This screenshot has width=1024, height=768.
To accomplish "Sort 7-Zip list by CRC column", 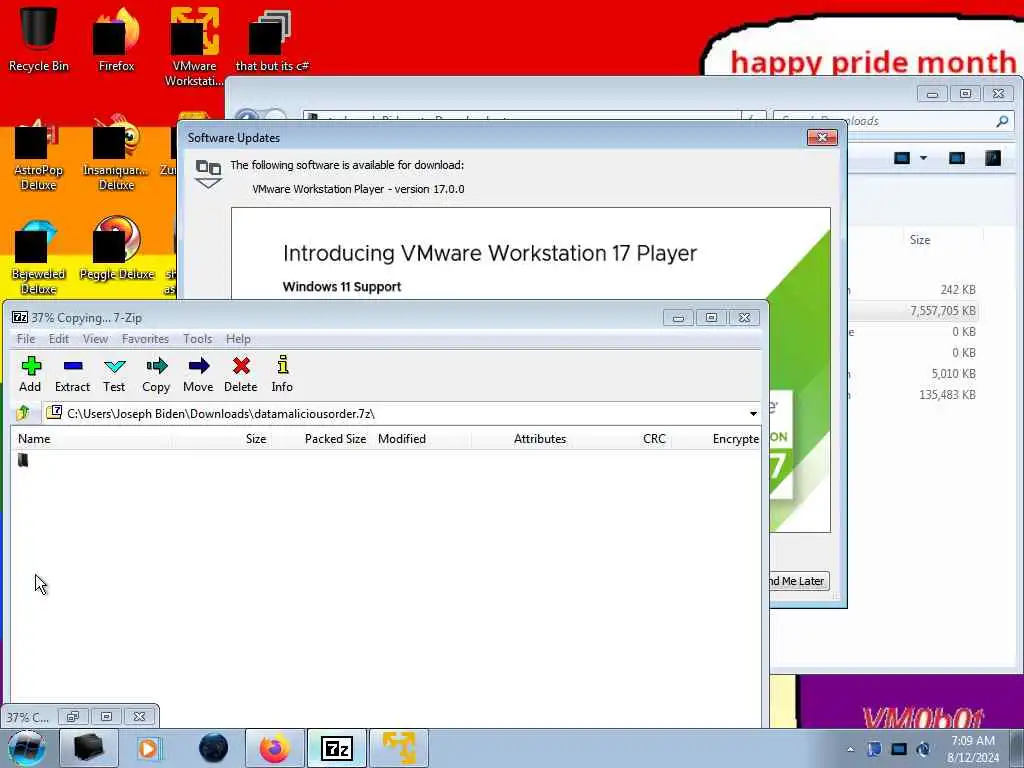I will [620, 439].
